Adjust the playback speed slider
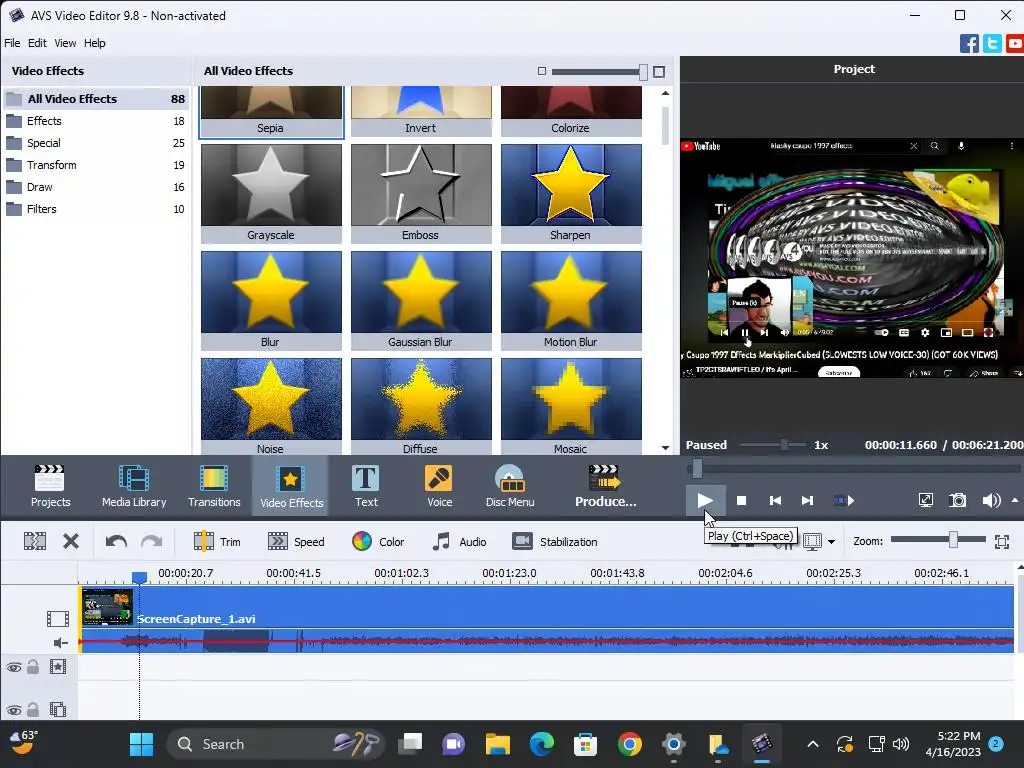Viewport: 1024px width, 768px height. point(784,445)
